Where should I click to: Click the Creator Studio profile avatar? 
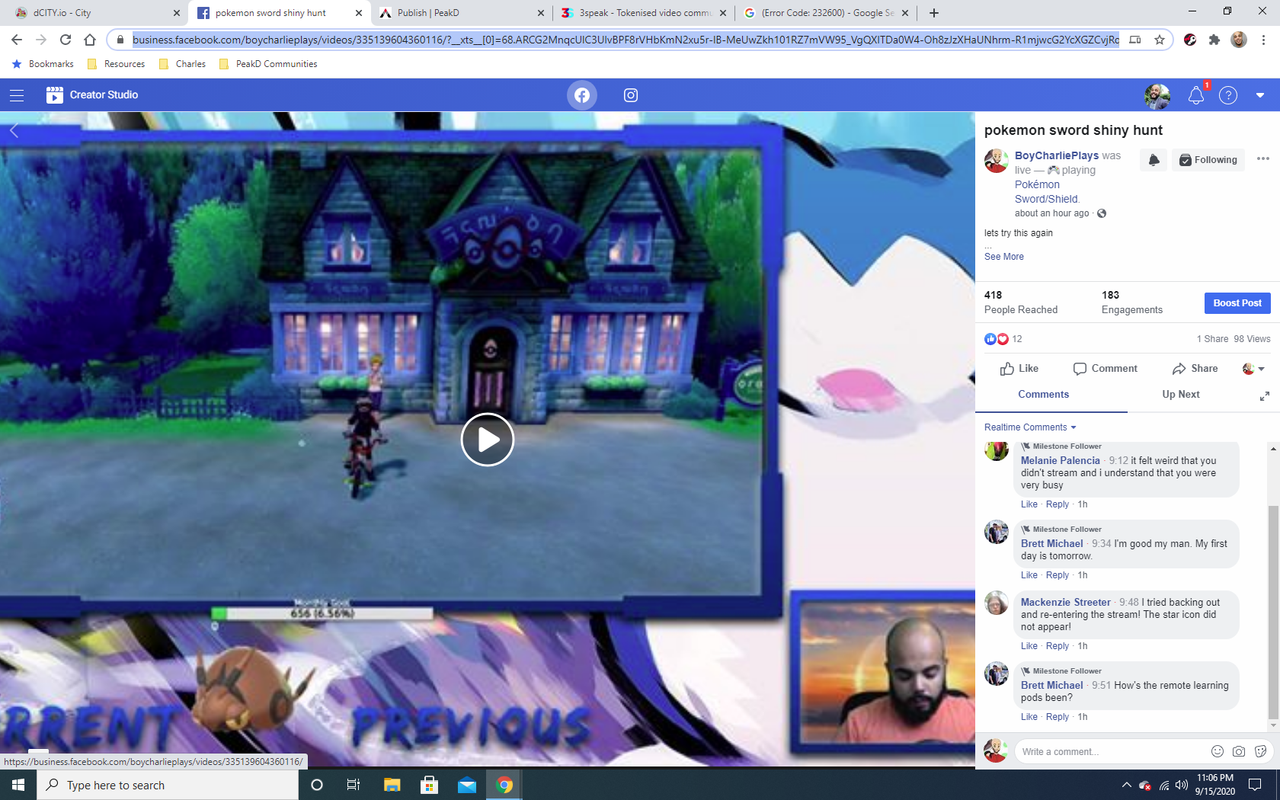(x=1157, y=95)
